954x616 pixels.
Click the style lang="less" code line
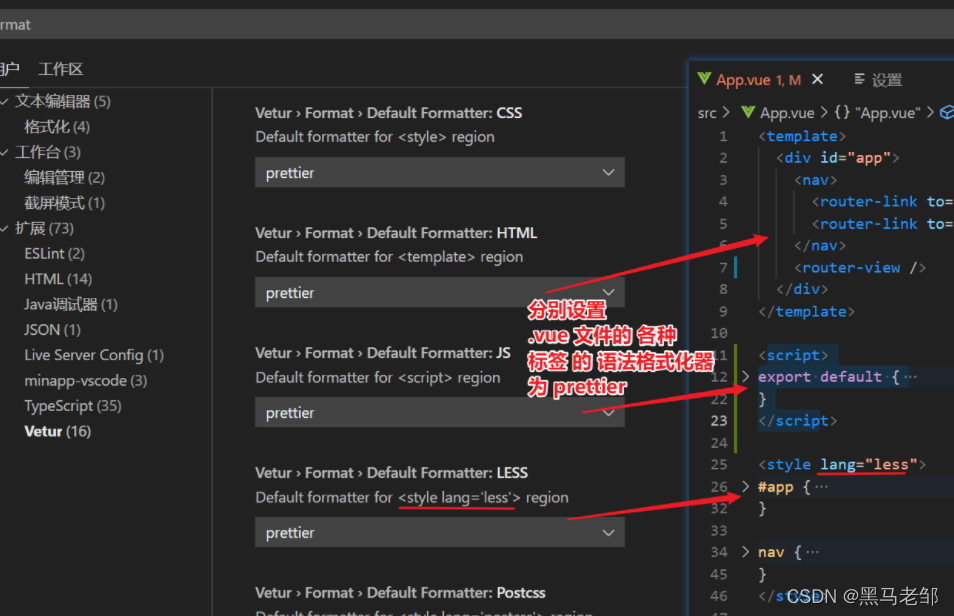click(842, 464)
